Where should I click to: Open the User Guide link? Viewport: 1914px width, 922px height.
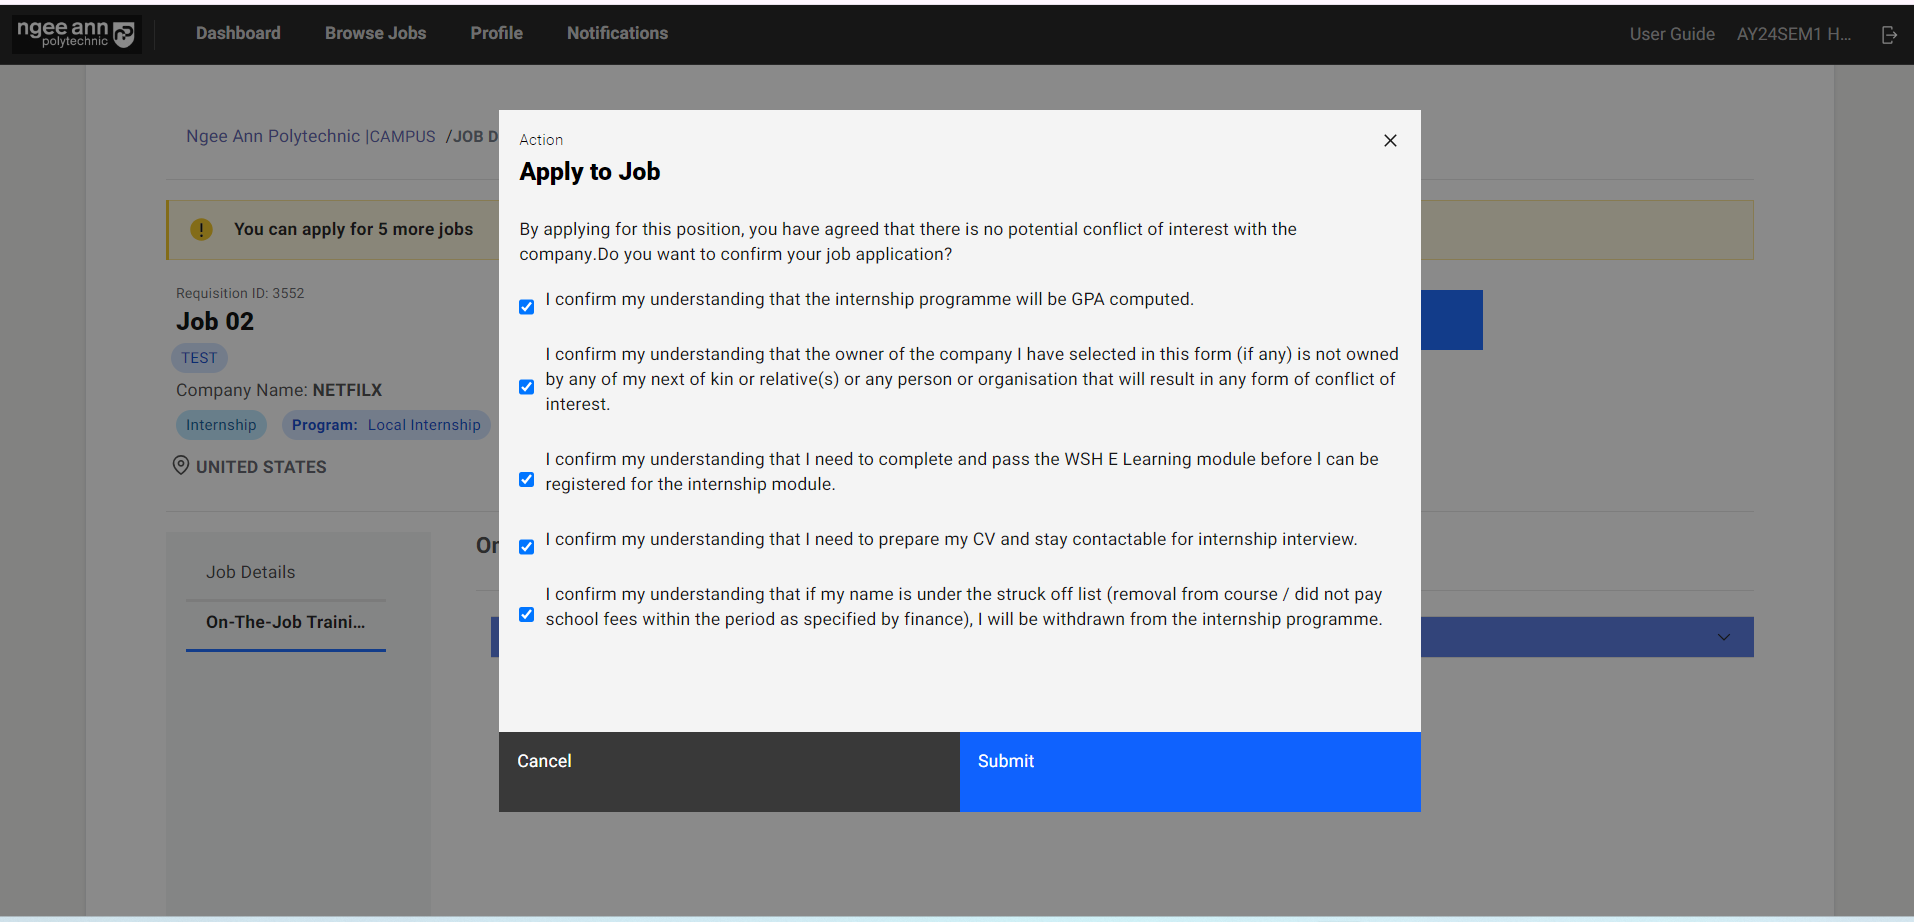(1671, 33)
